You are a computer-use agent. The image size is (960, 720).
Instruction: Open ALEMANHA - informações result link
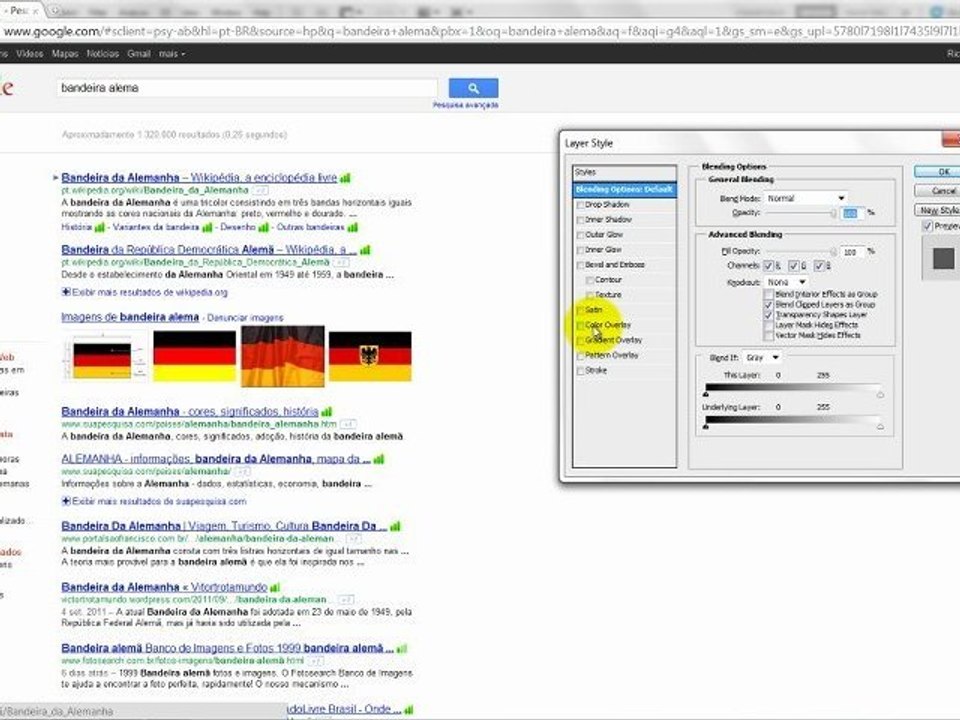click(216, 459)
